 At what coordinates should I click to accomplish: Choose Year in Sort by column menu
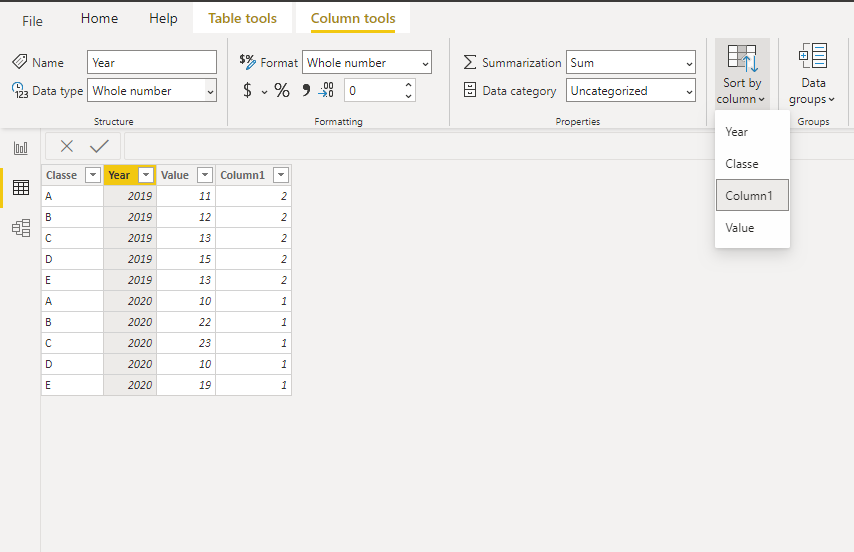coord(752,132)
